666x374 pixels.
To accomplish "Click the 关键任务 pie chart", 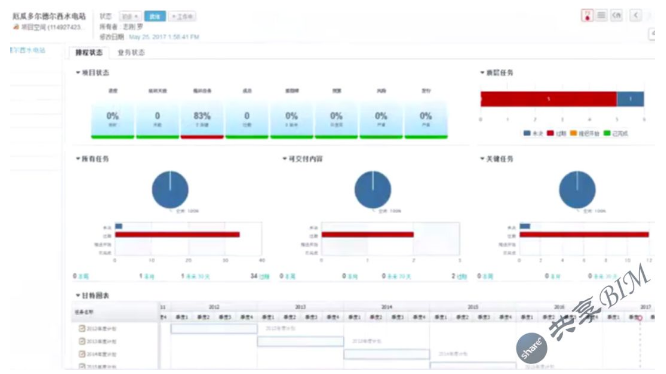I will click(577, 190).
